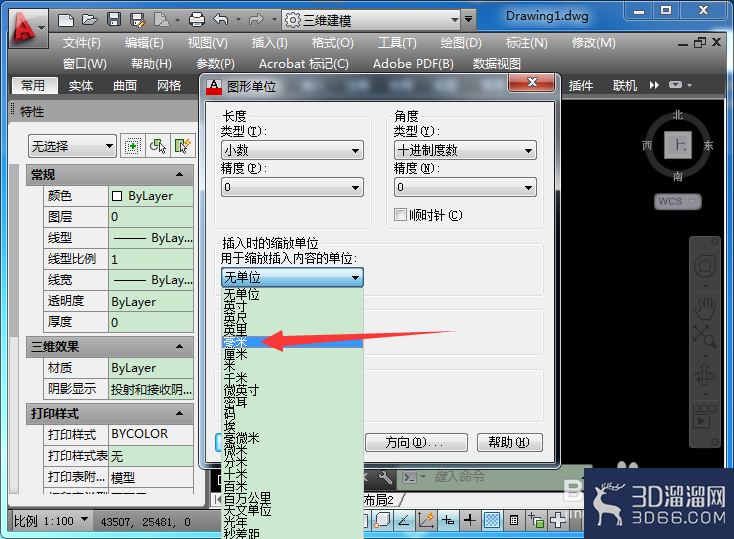This screenshot has height=539, width=734.
Task: Open the workspace dropdown 三维建模
Action: pos(372,20)
